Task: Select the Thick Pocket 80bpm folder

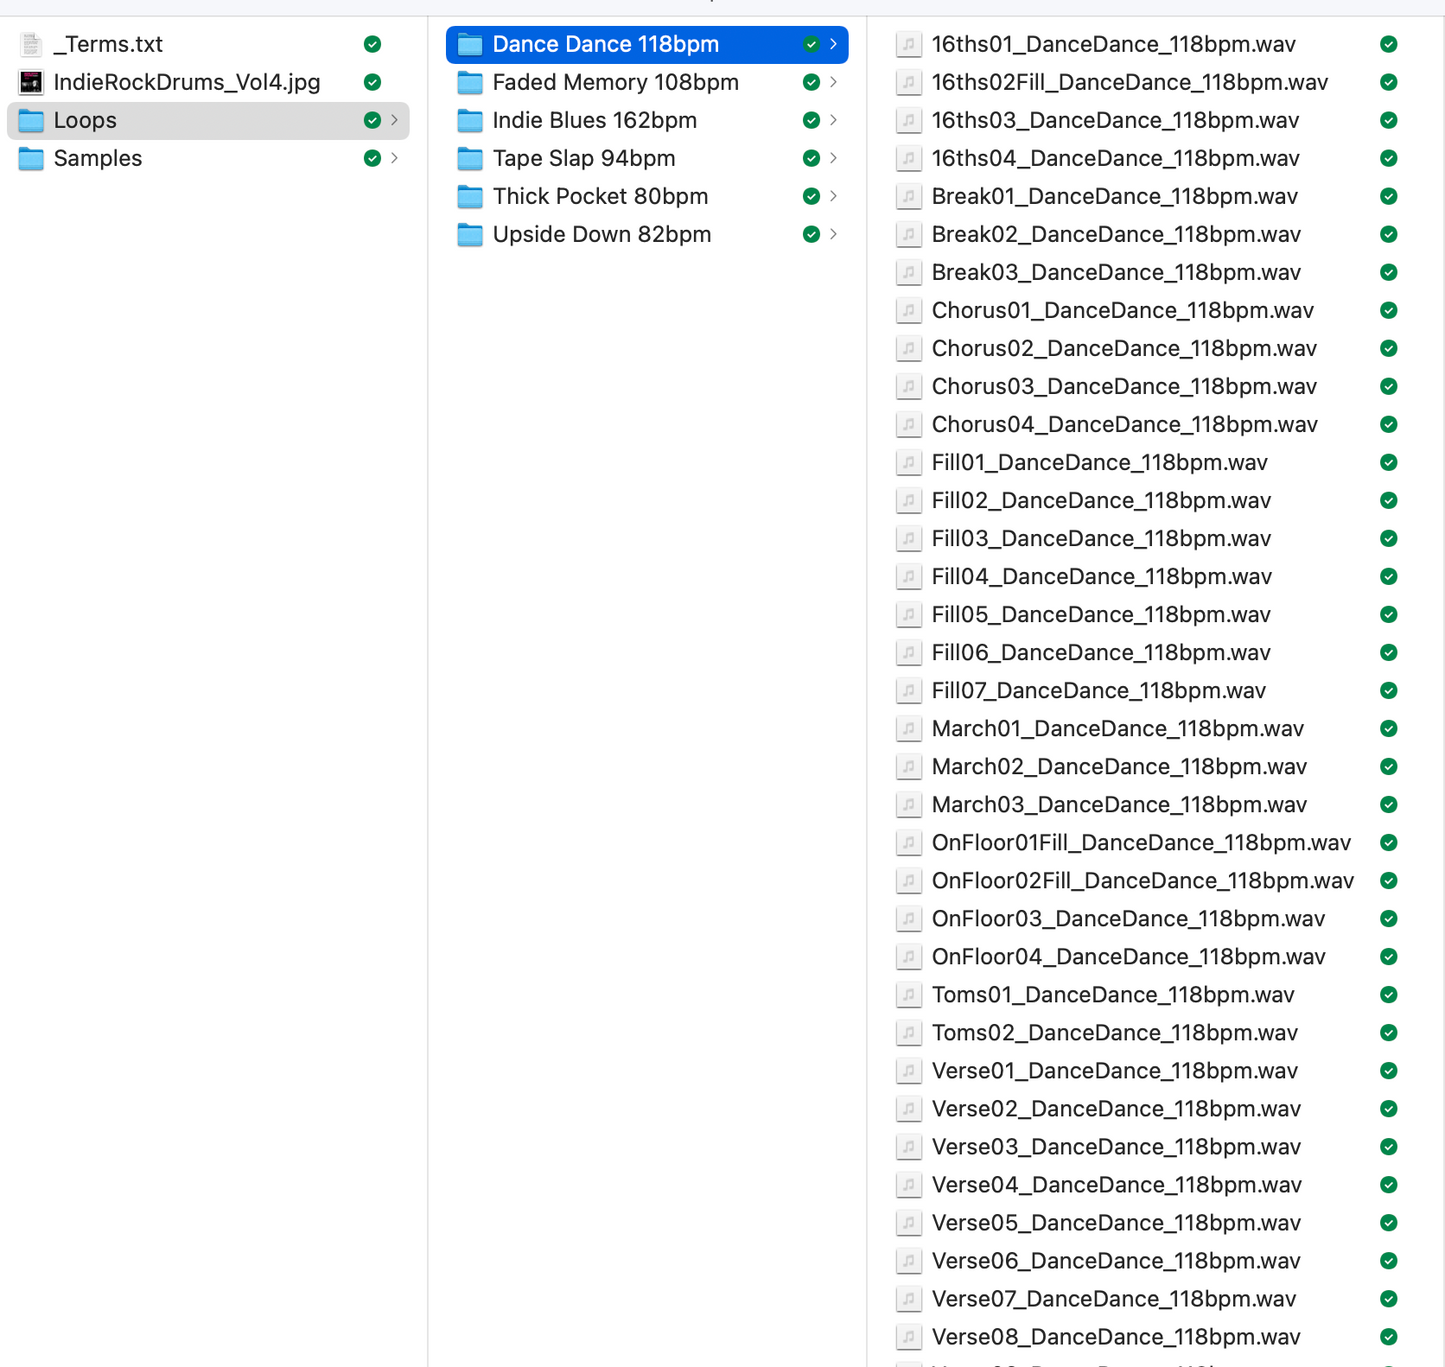Action: pos(600,196)
